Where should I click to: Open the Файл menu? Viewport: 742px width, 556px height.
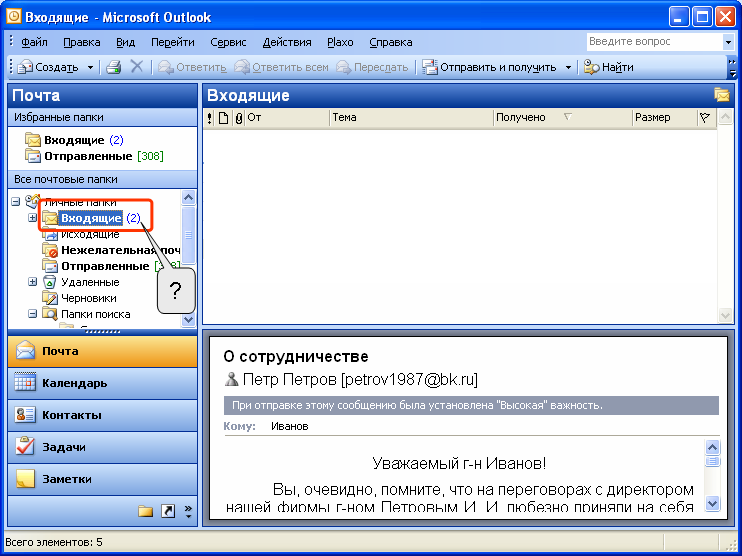[x=34, y=43]
